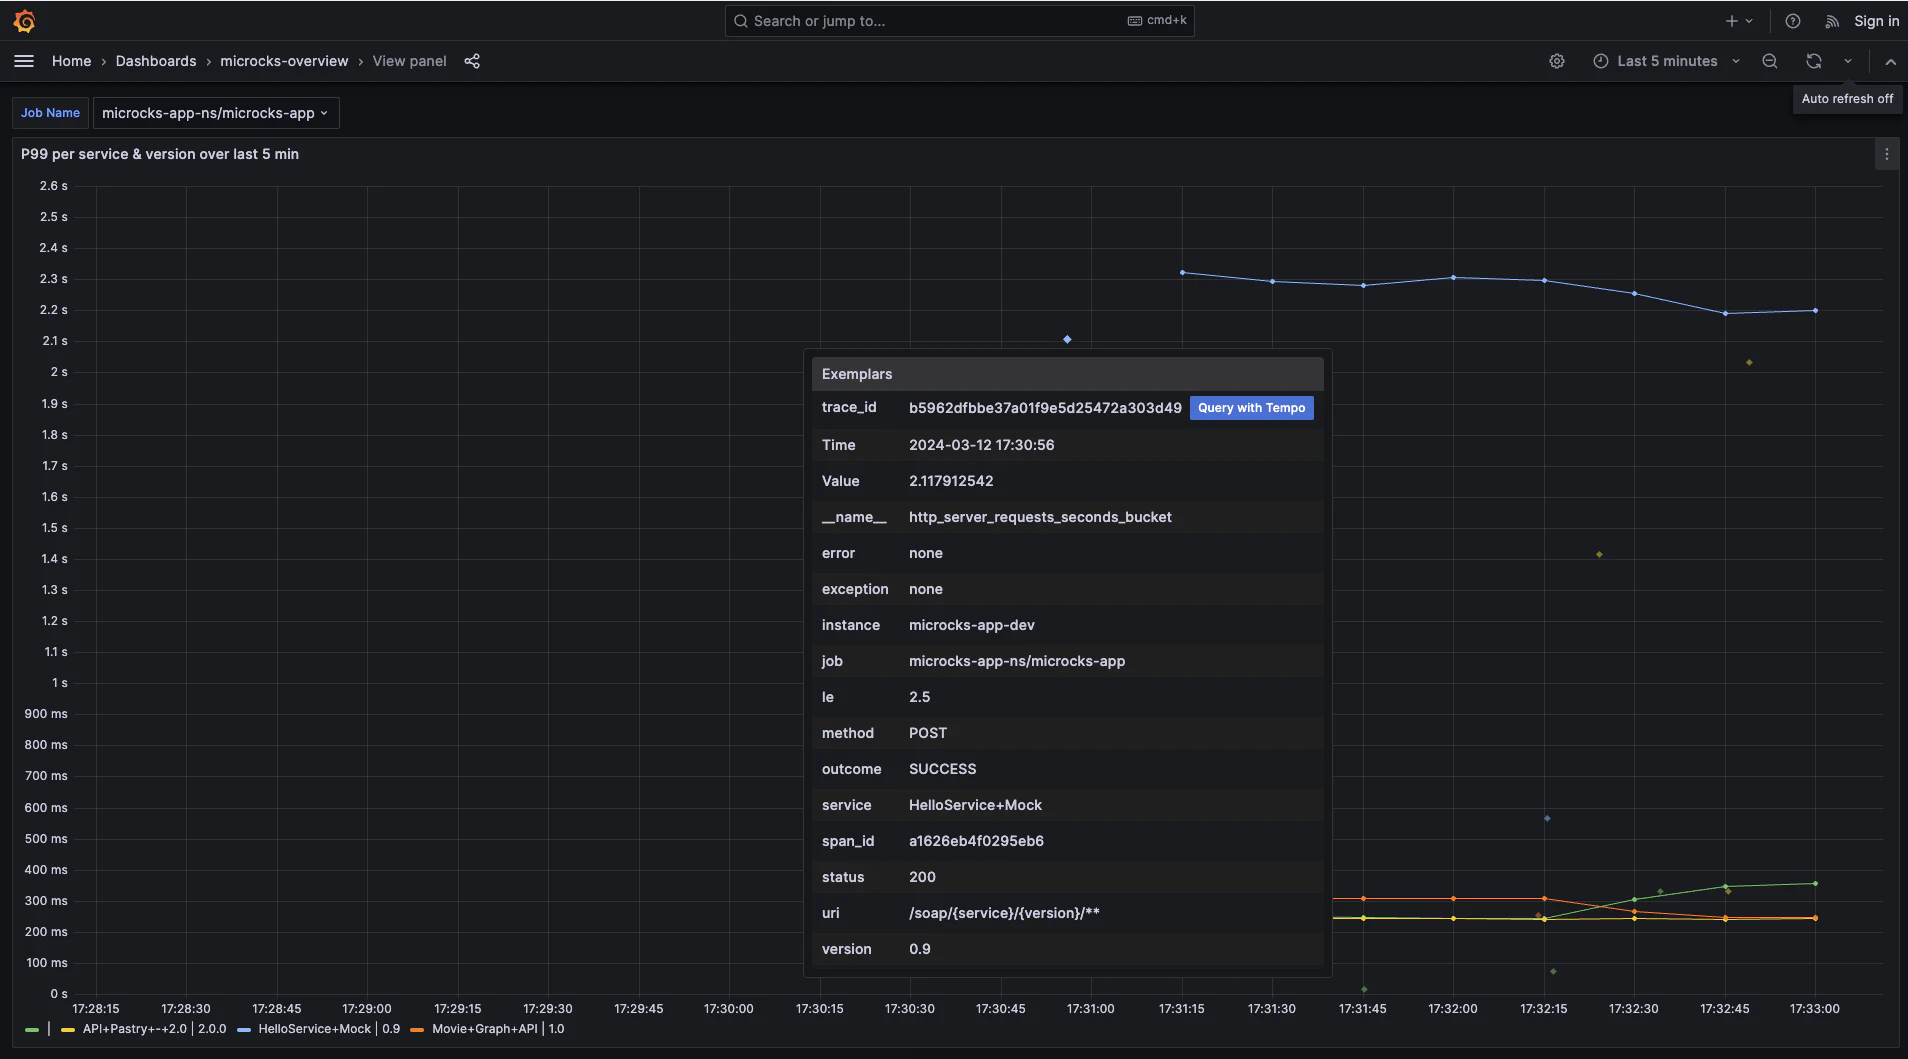This screenshot has width=1908, height=1059.
Task: Expand the Job Name variable dropdown
Action: [215, 113]
